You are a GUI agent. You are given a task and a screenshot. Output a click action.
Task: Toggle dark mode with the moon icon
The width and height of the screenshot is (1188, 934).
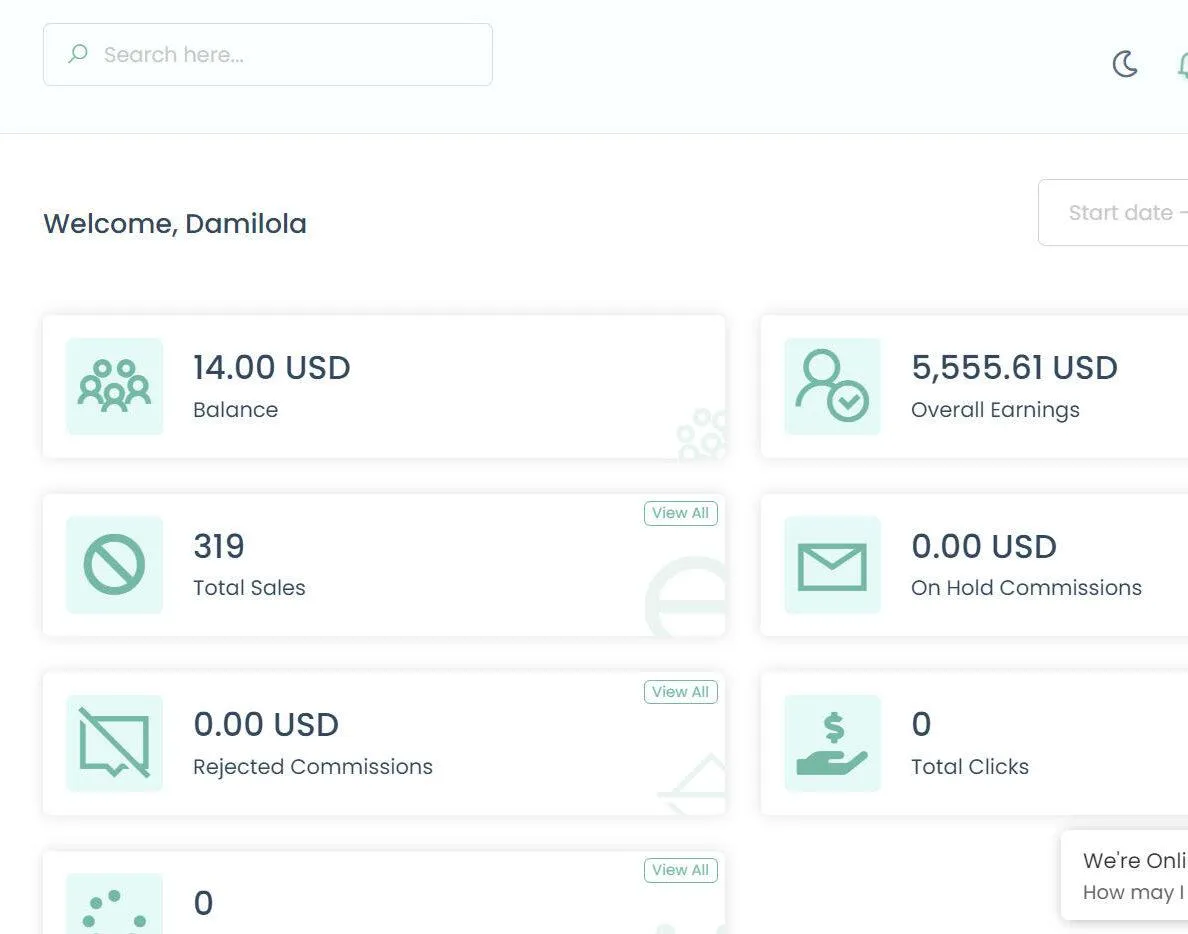click(x=1125, y=64)
